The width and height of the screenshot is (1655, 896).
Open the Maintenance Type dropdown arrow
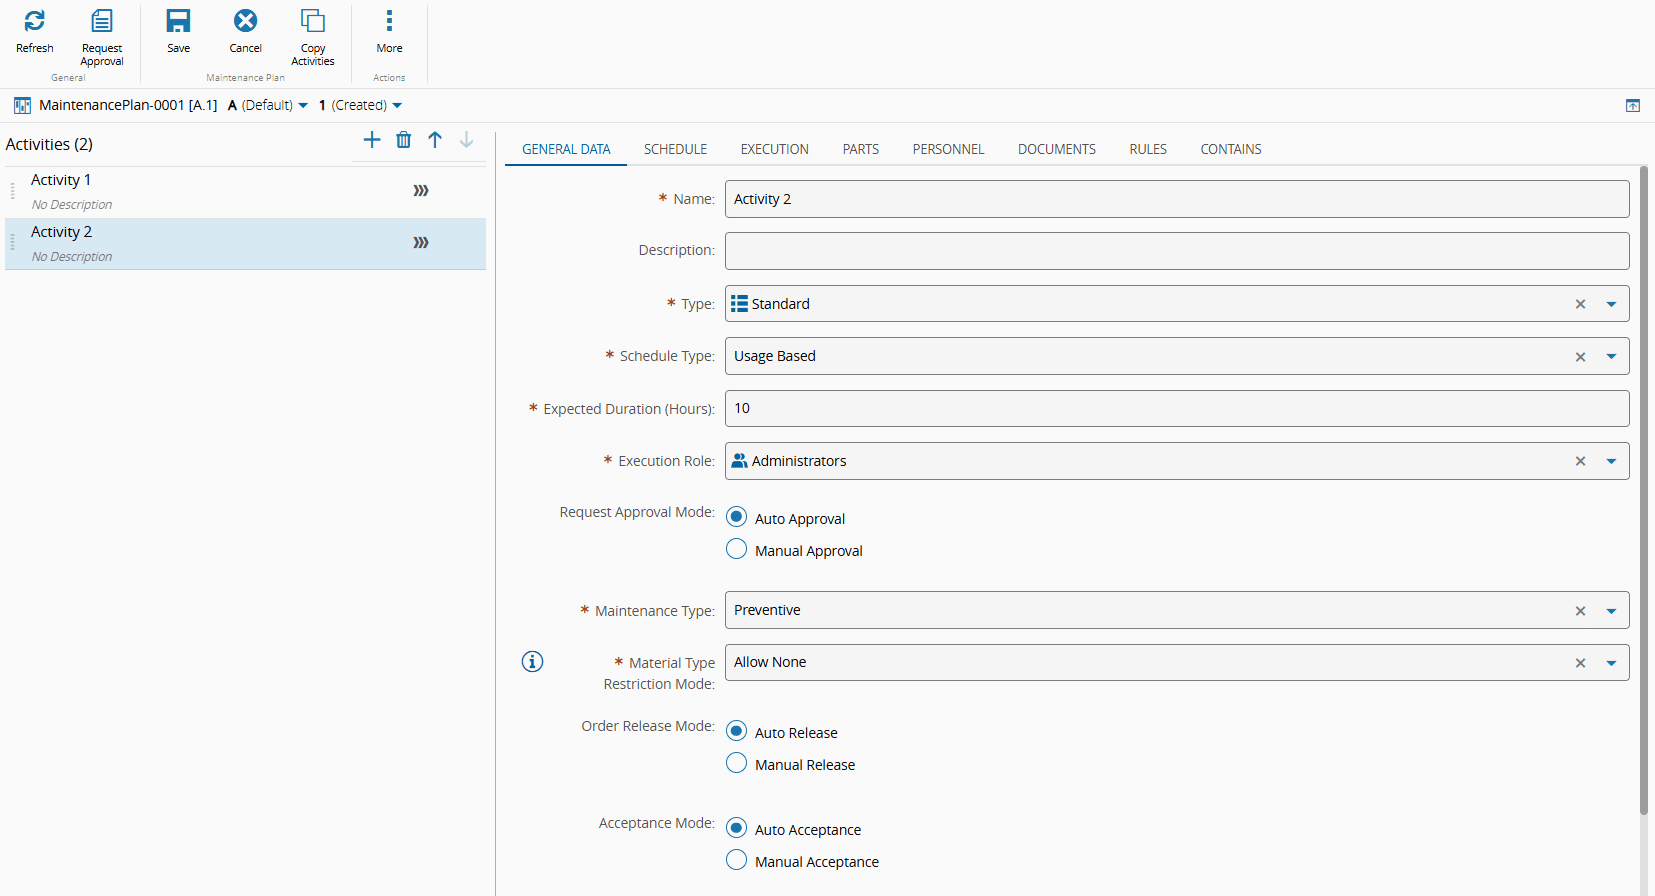click(x=1611, y=611)
